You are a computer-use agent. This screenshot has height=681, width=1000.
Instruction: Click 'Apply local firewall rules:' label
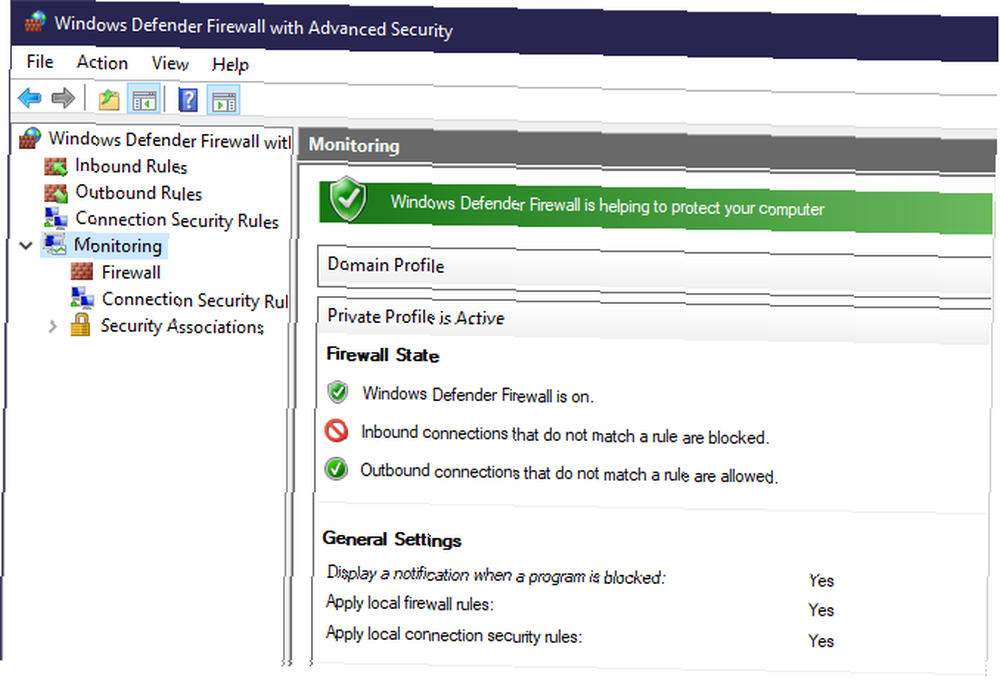(409, 603)
